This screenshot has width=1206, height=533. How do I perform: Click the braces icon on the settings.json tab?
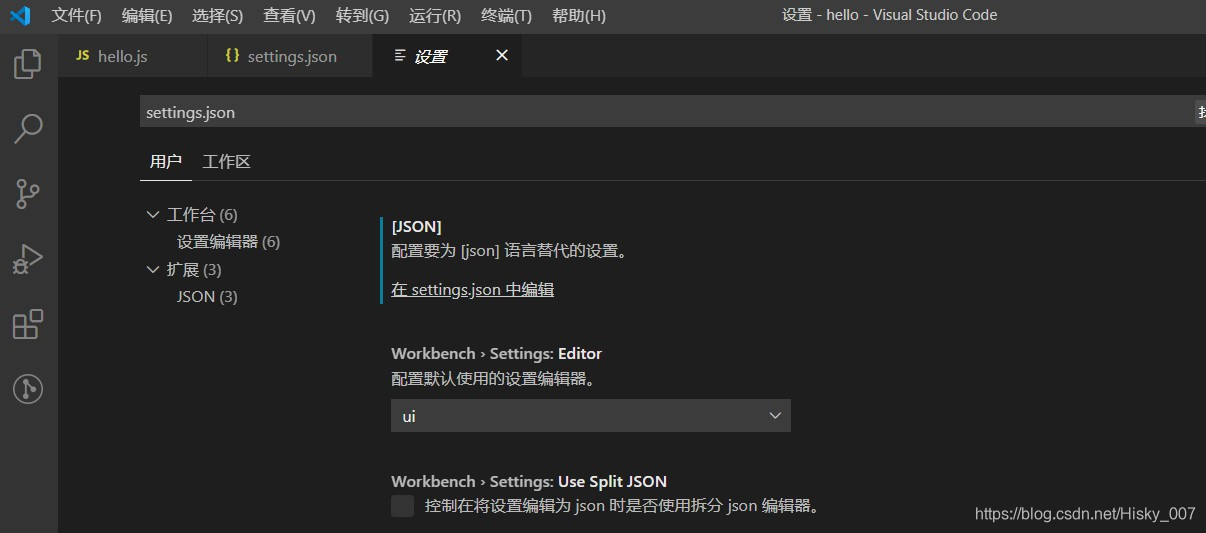click(x=232, y=56)
